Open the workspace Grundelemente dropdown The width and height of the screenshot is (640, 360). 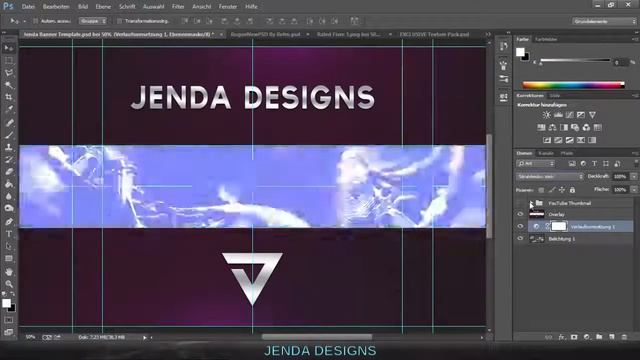point(604,21)
